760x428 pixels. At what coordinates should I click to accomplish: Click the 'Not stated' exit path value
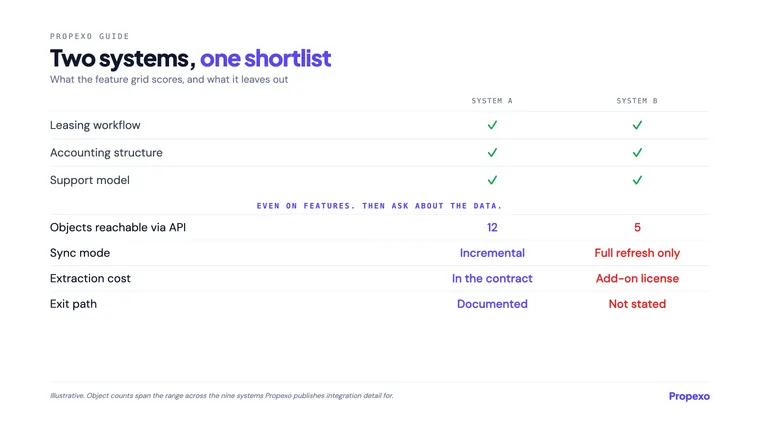637,304
